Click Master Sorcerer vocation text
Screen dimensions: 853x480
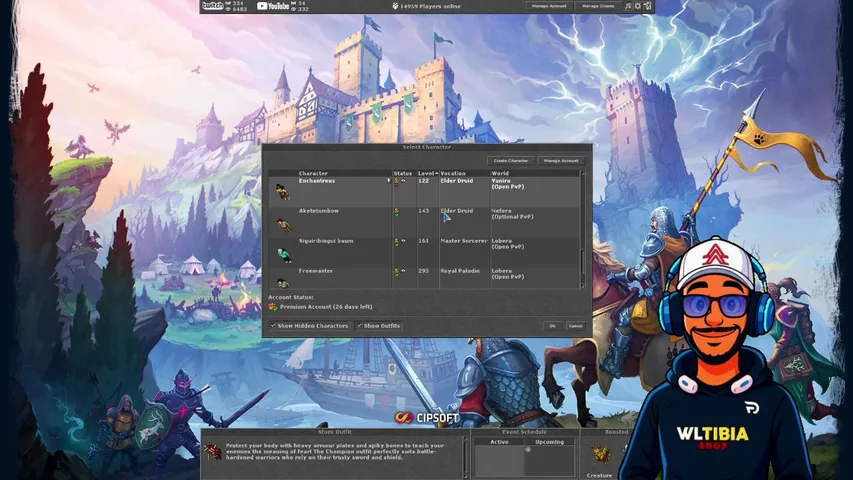464,241
